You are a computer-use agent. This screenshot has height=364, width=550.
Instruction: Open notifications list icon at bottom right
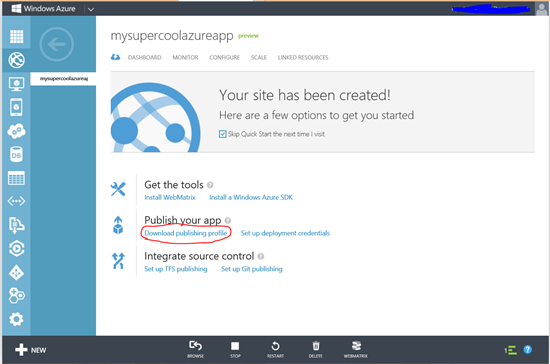(x=511, y=350)
